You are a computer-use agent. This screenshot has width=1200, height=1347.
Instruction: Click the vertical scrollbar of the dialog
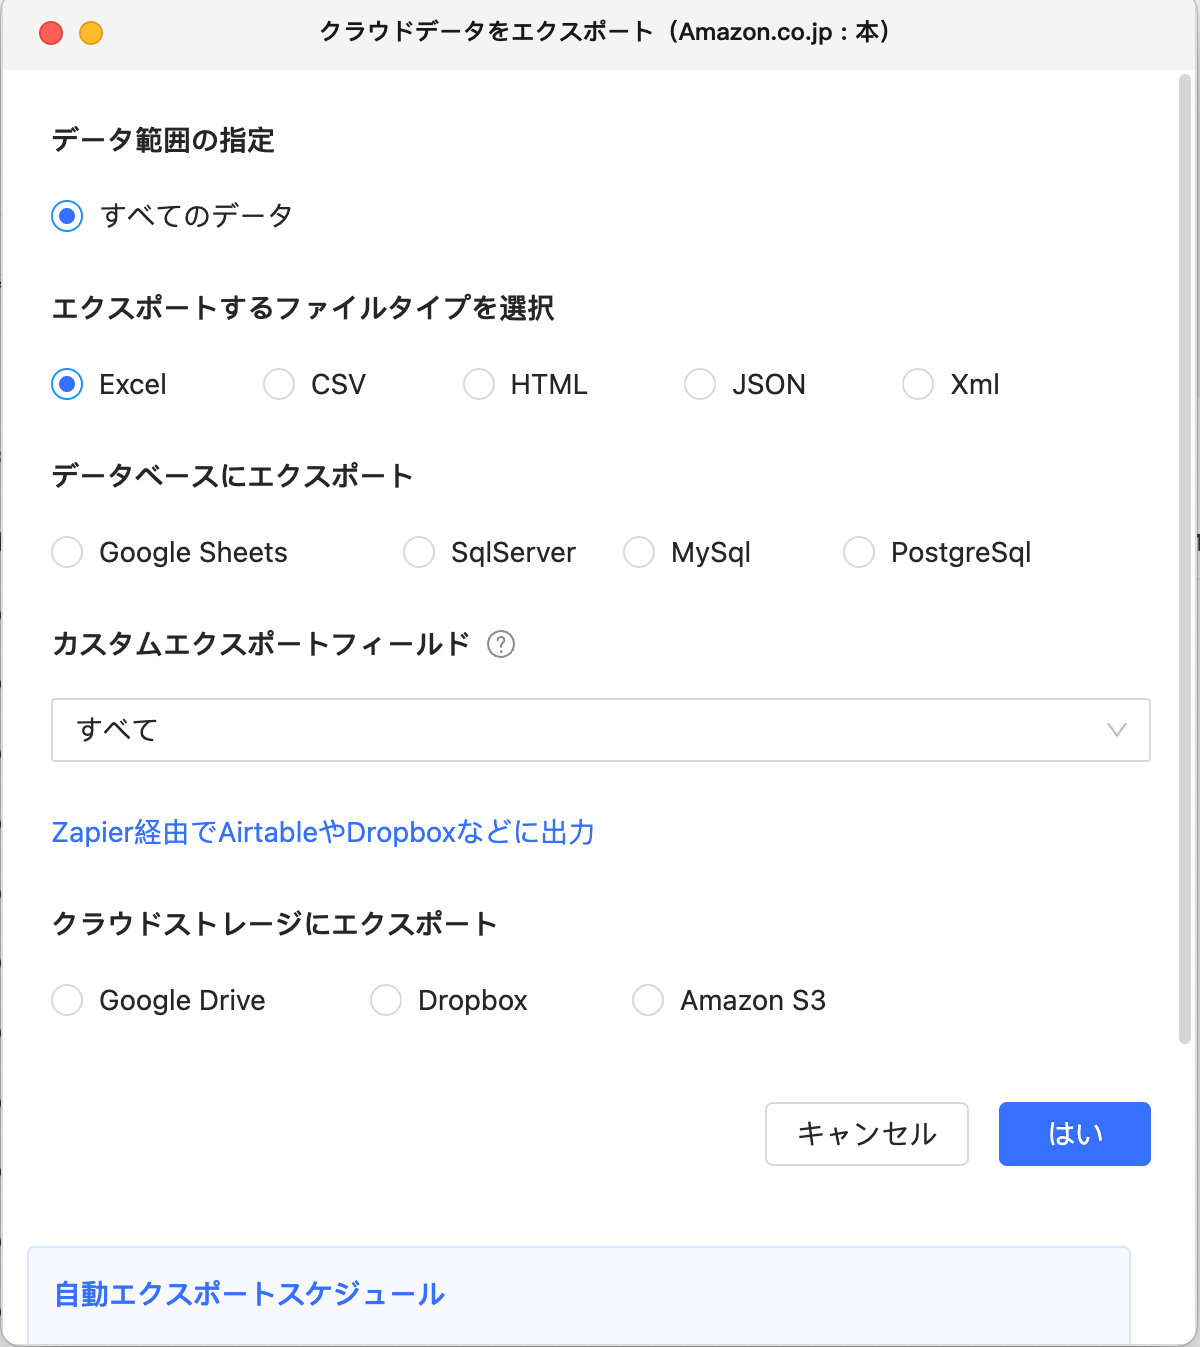click(x=1185, y=560)
